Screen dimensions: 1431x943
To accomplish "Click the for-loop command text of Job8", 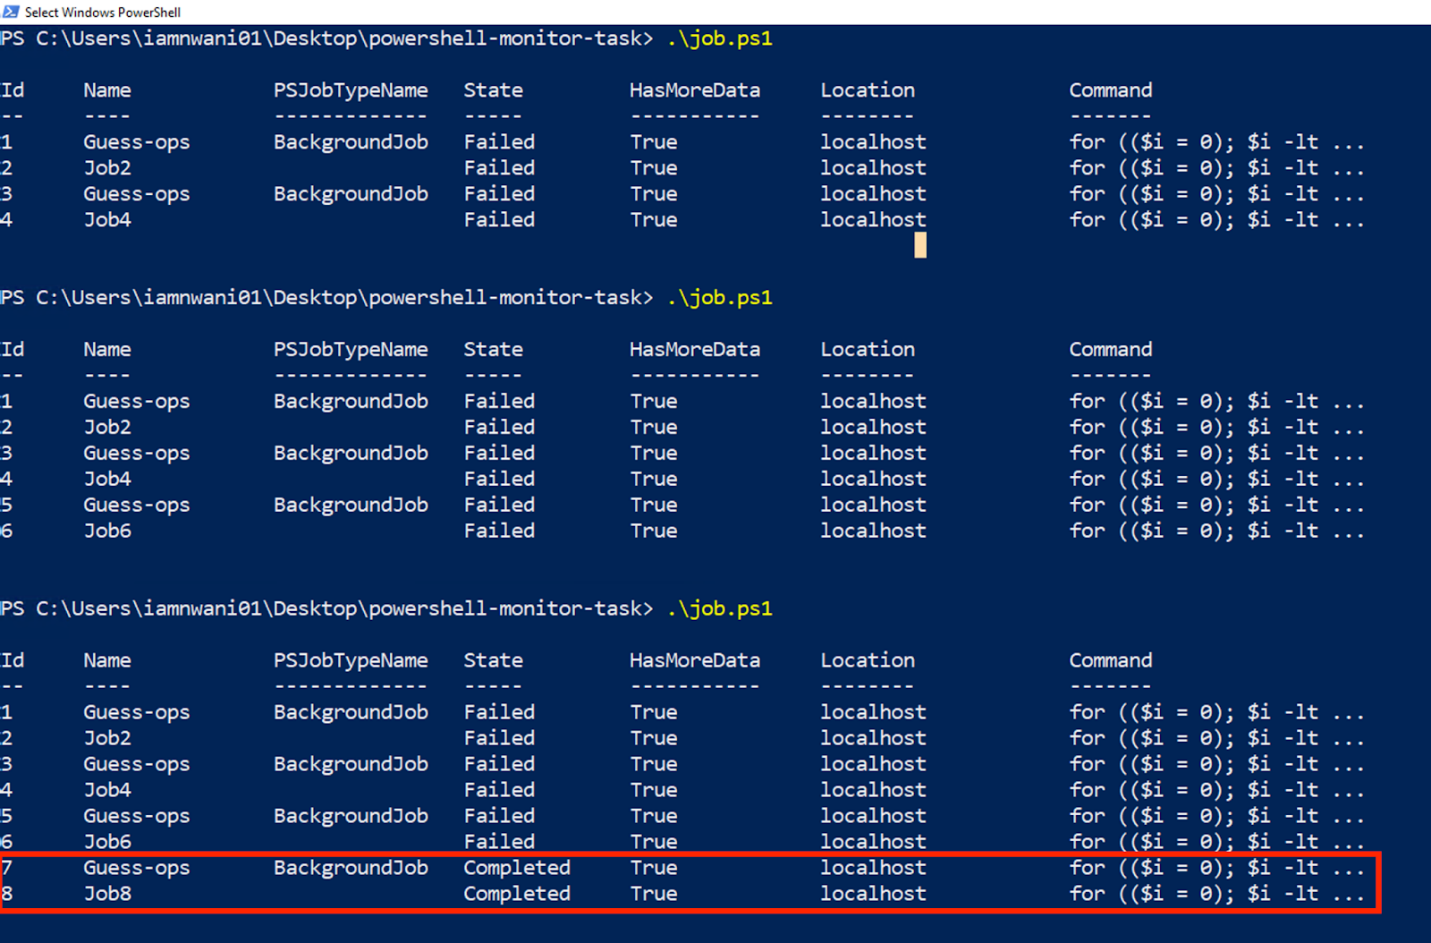I will [1215, 894].
